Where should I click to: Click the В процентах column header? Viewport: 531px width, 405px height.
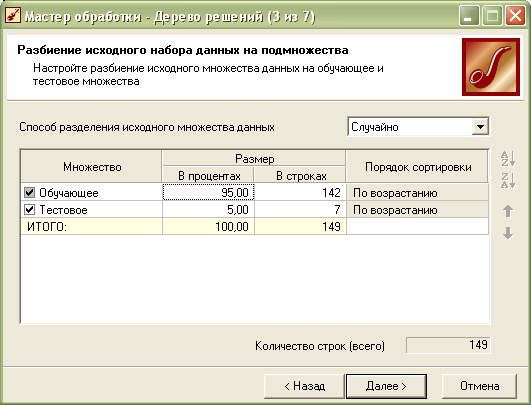tap(208, 175)
